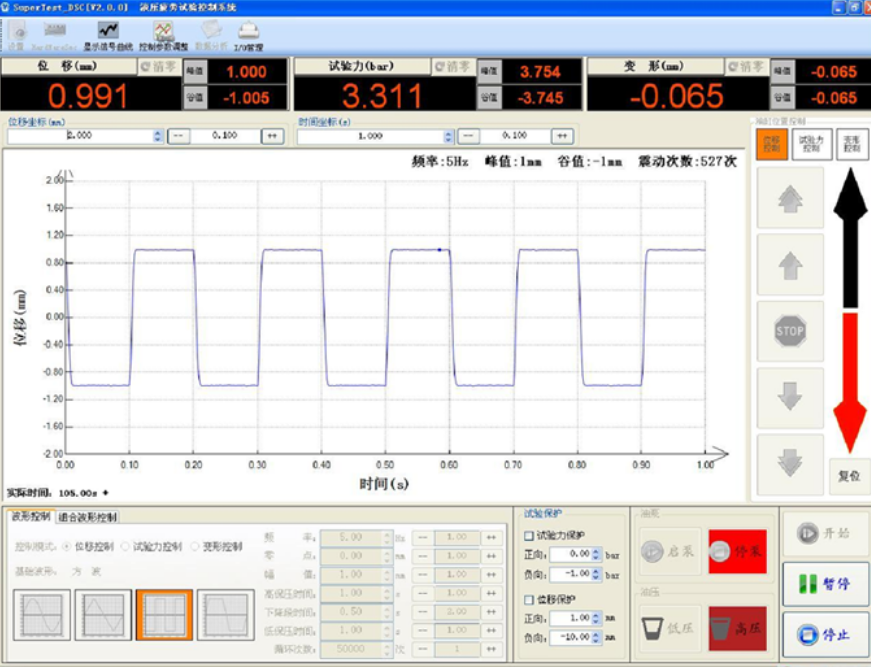
Task: Open 显示信号曲线 signal curve toolbar icon
Action: point(108,35)
